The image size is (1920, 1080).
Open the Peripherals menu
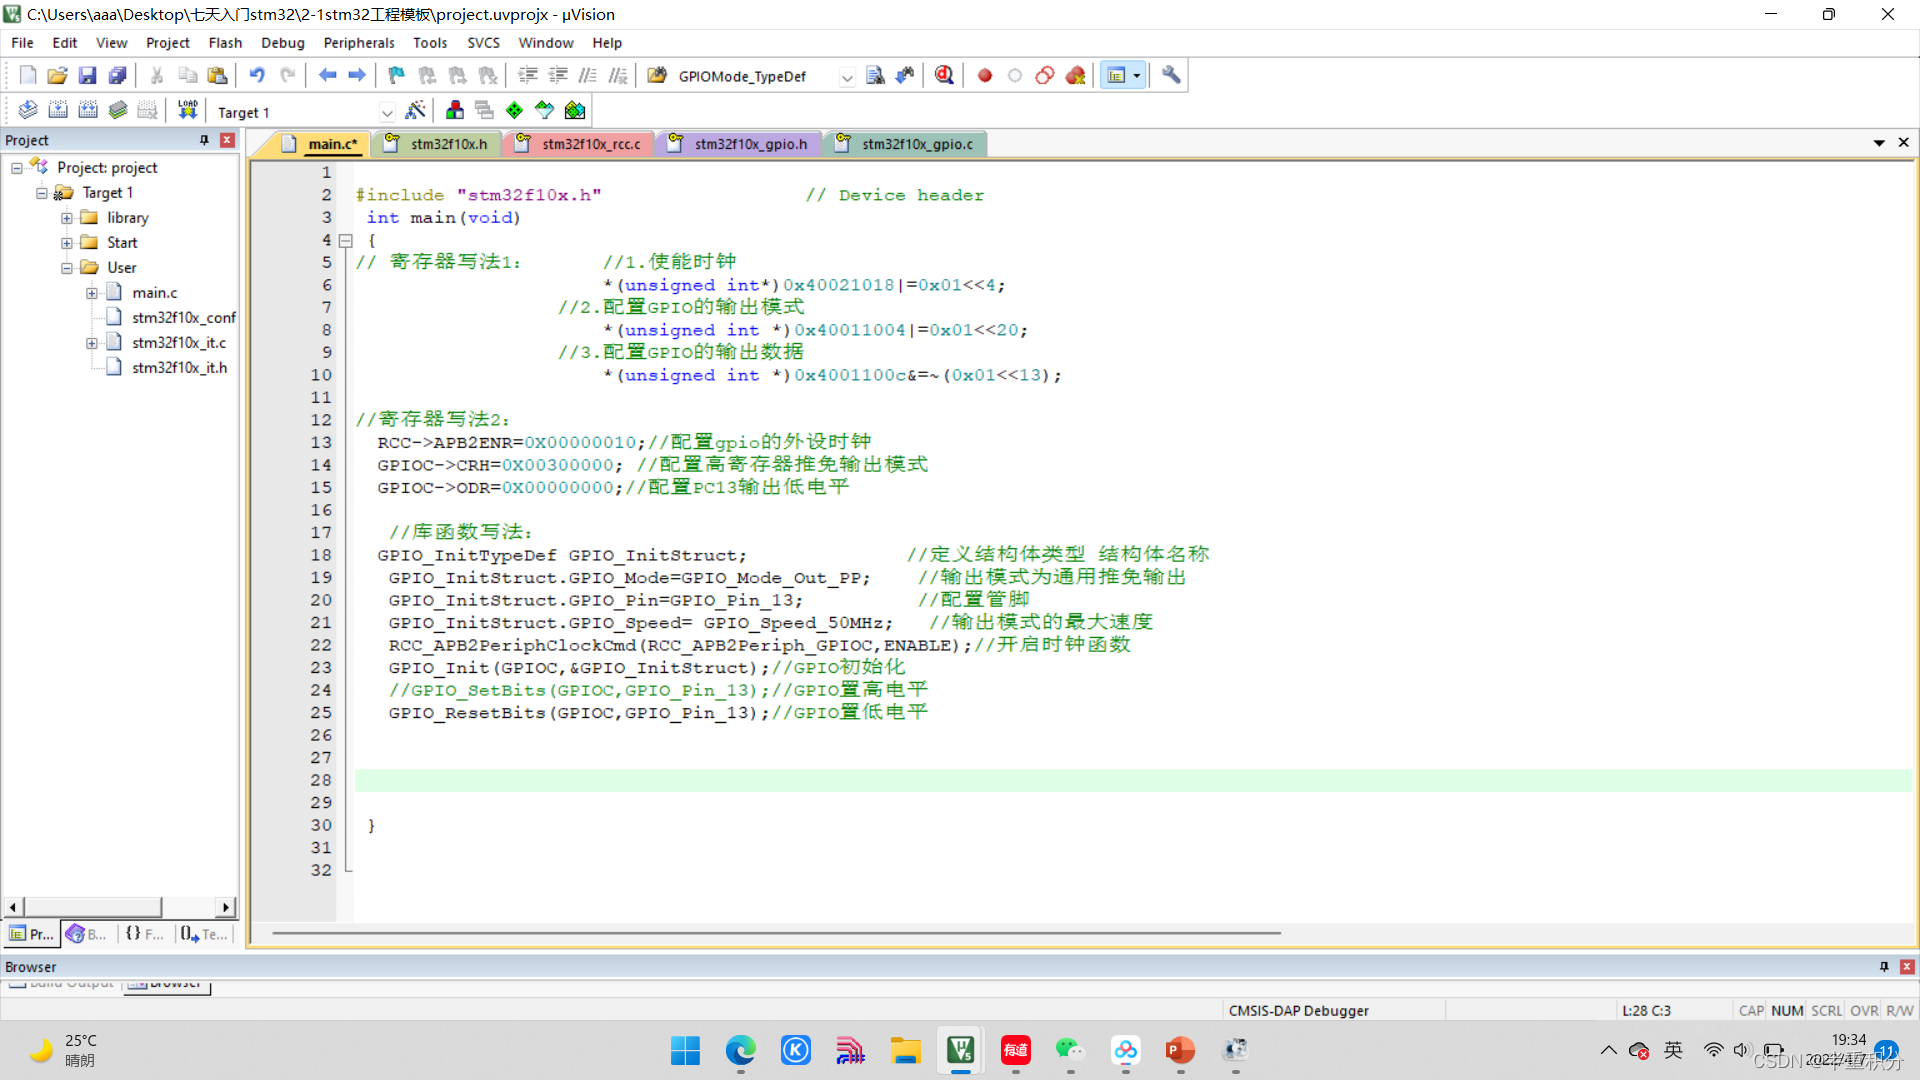[x=358, y=43]
